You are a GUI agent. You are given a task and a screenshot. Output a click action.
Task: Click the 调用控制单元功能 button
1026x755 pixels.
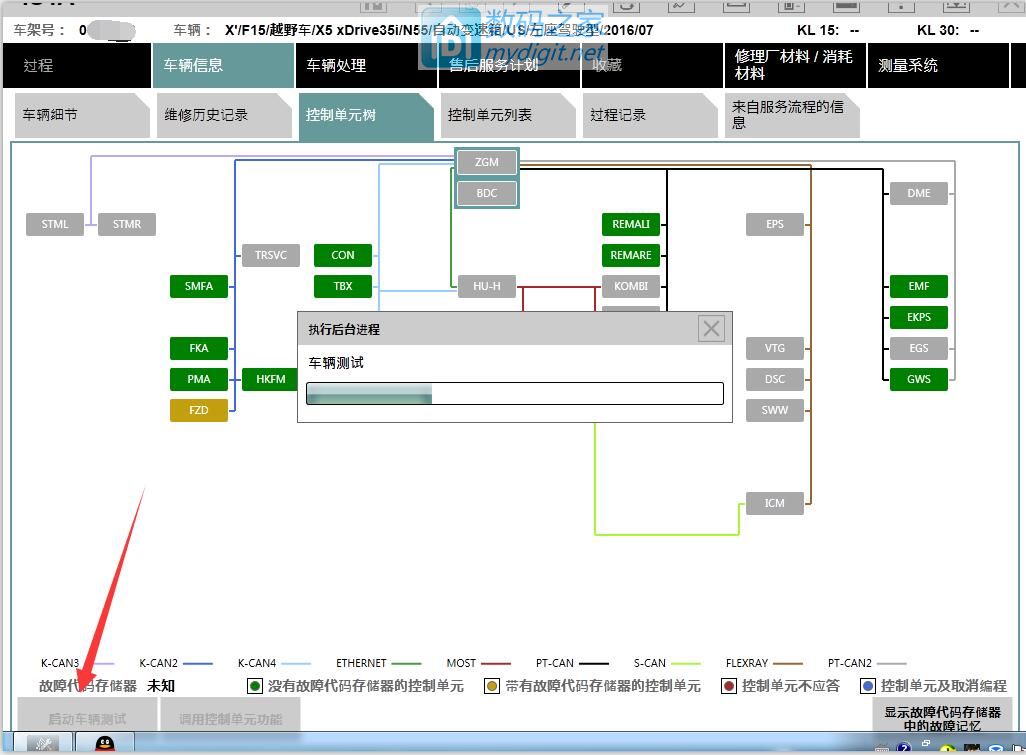pos(230,718)
